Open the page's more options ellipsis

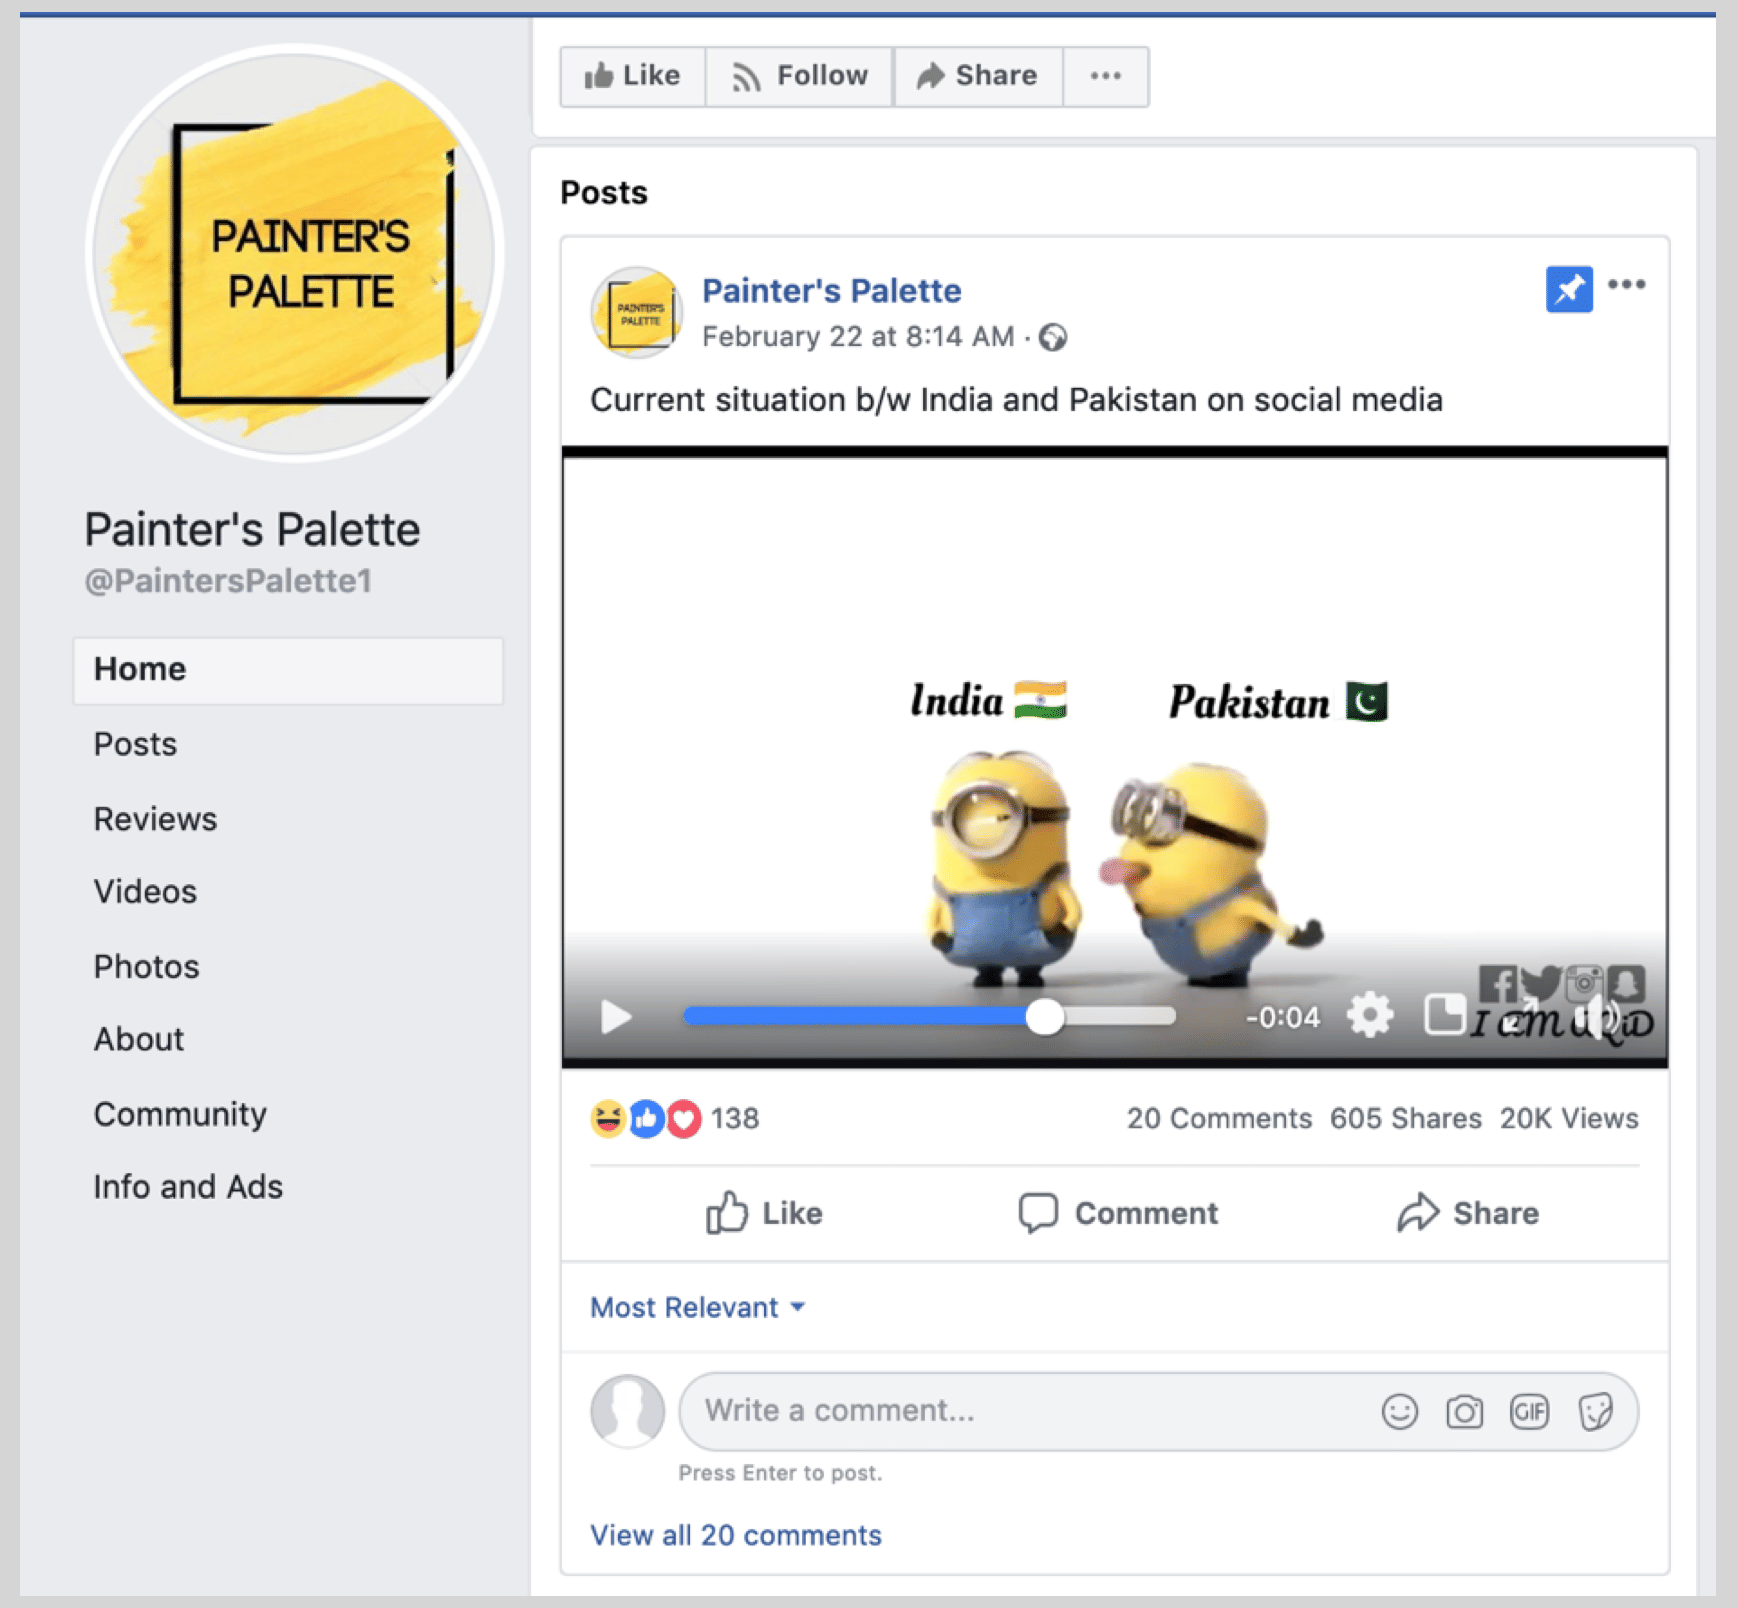1105,76
